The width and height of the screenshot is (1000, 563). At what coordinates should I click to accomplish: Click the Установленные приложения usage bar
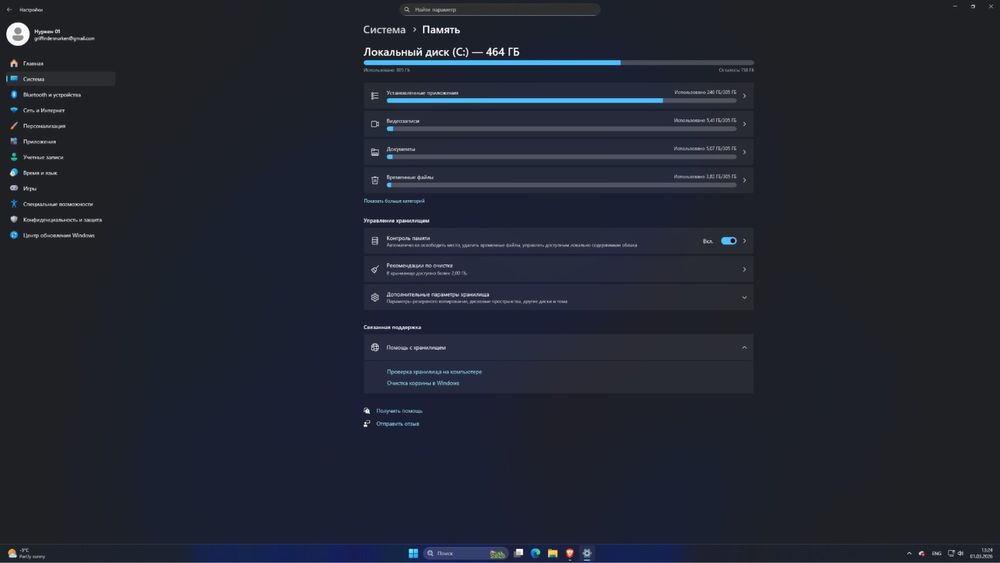561,101
